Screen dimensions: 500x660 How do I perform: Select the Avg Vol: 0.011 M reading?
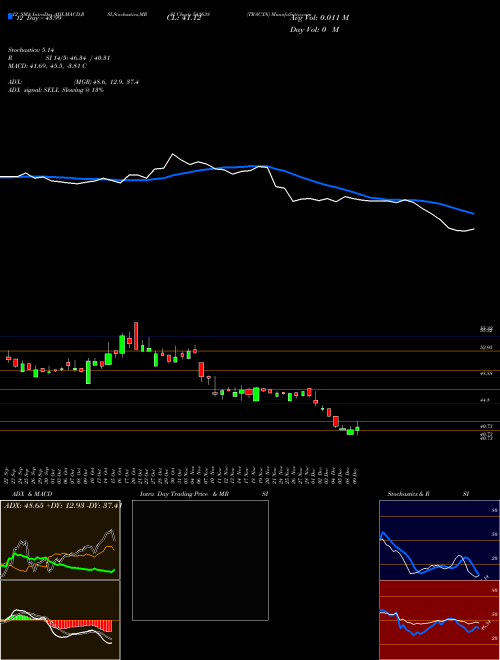tap(319, 18)
